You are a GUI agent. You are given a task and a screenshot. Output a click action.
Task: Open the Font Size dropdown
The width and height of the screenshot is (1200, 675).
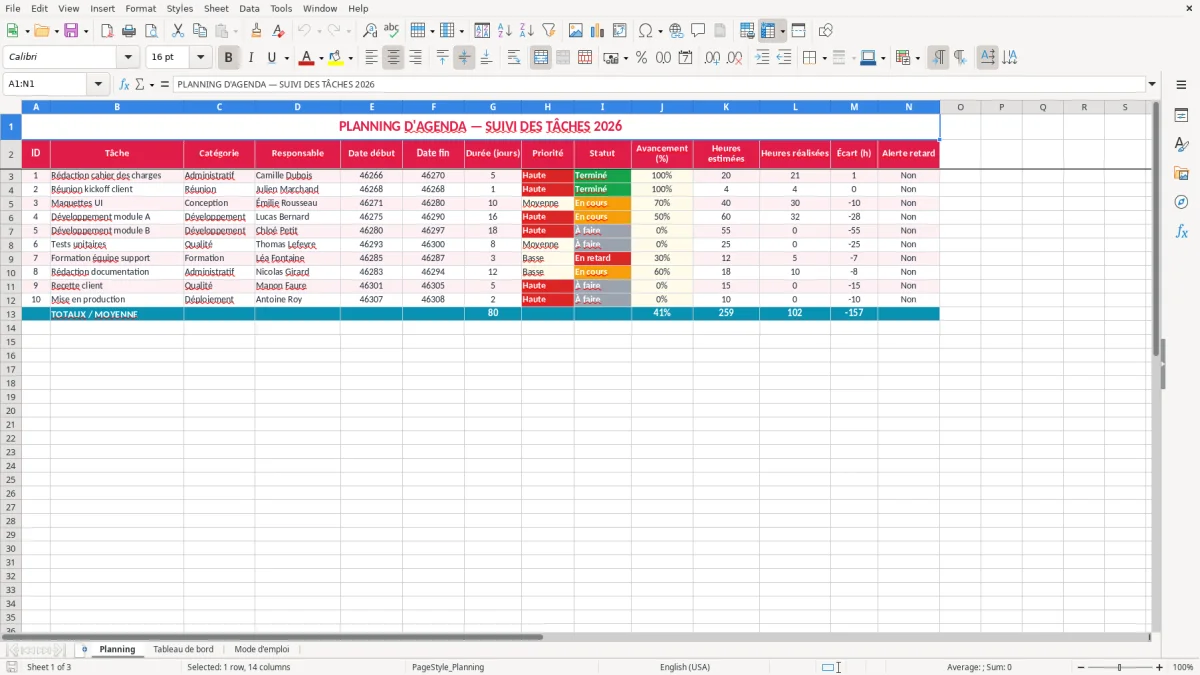[201, 58]
